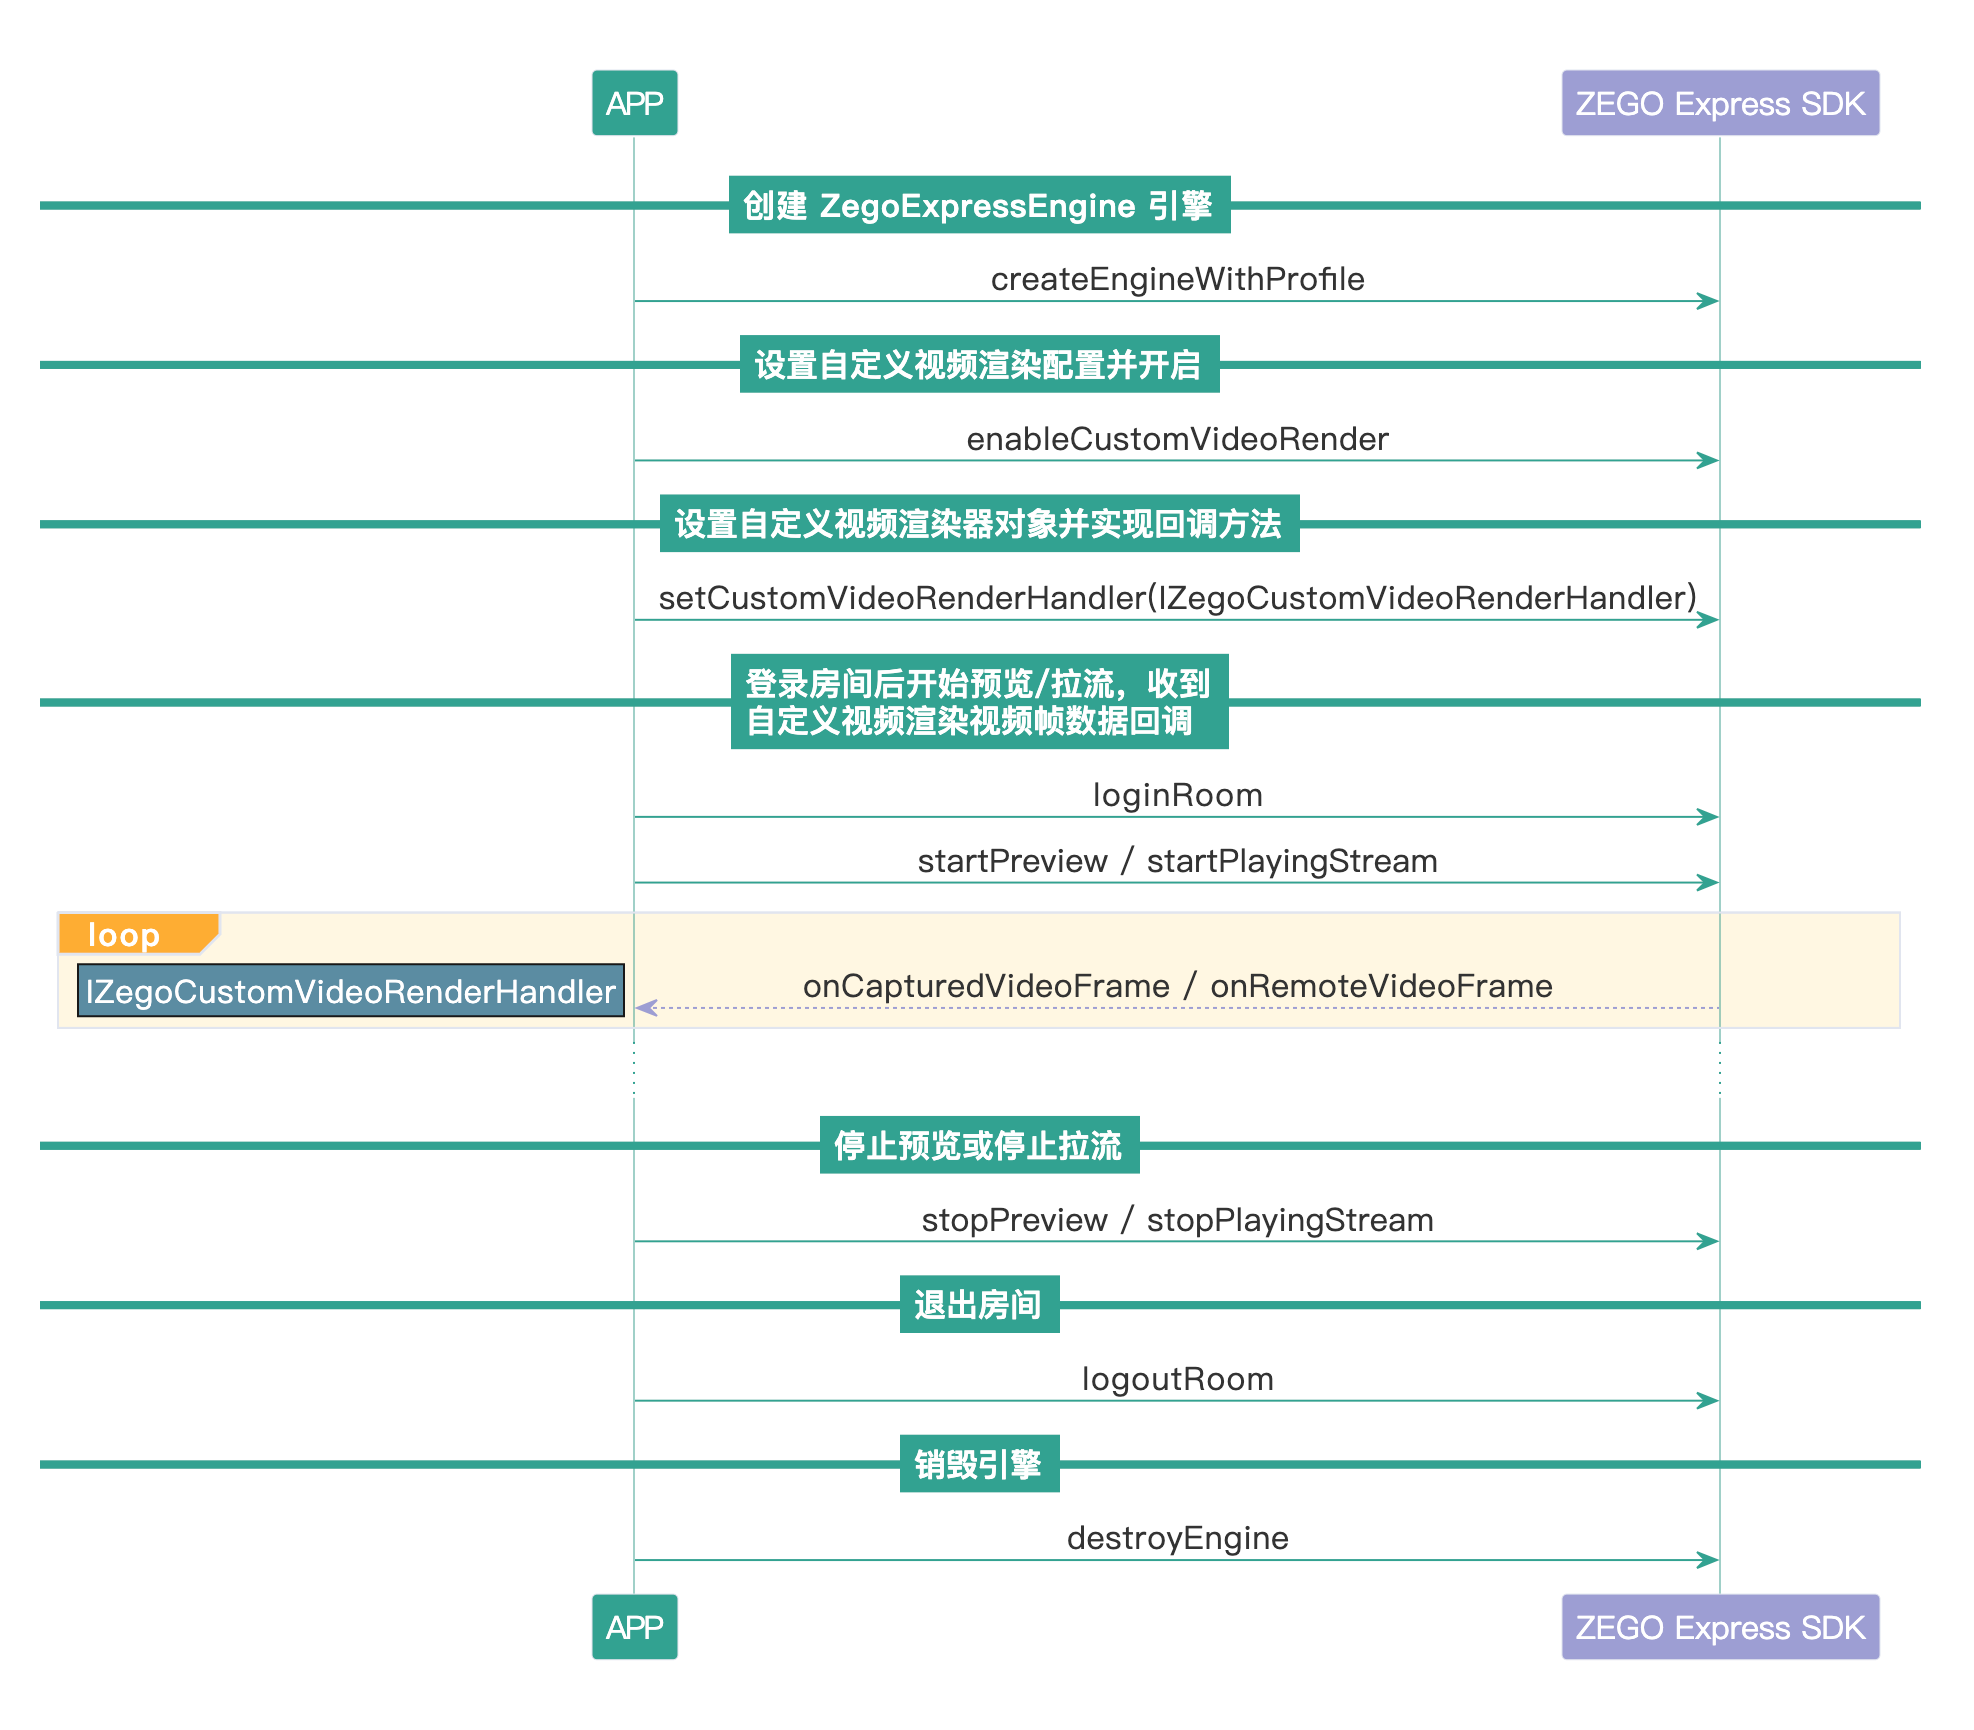The height and width of the screenshot is (1730, 1974).
Task: Click the loginRoom message label
Action: coord(1177,795)
